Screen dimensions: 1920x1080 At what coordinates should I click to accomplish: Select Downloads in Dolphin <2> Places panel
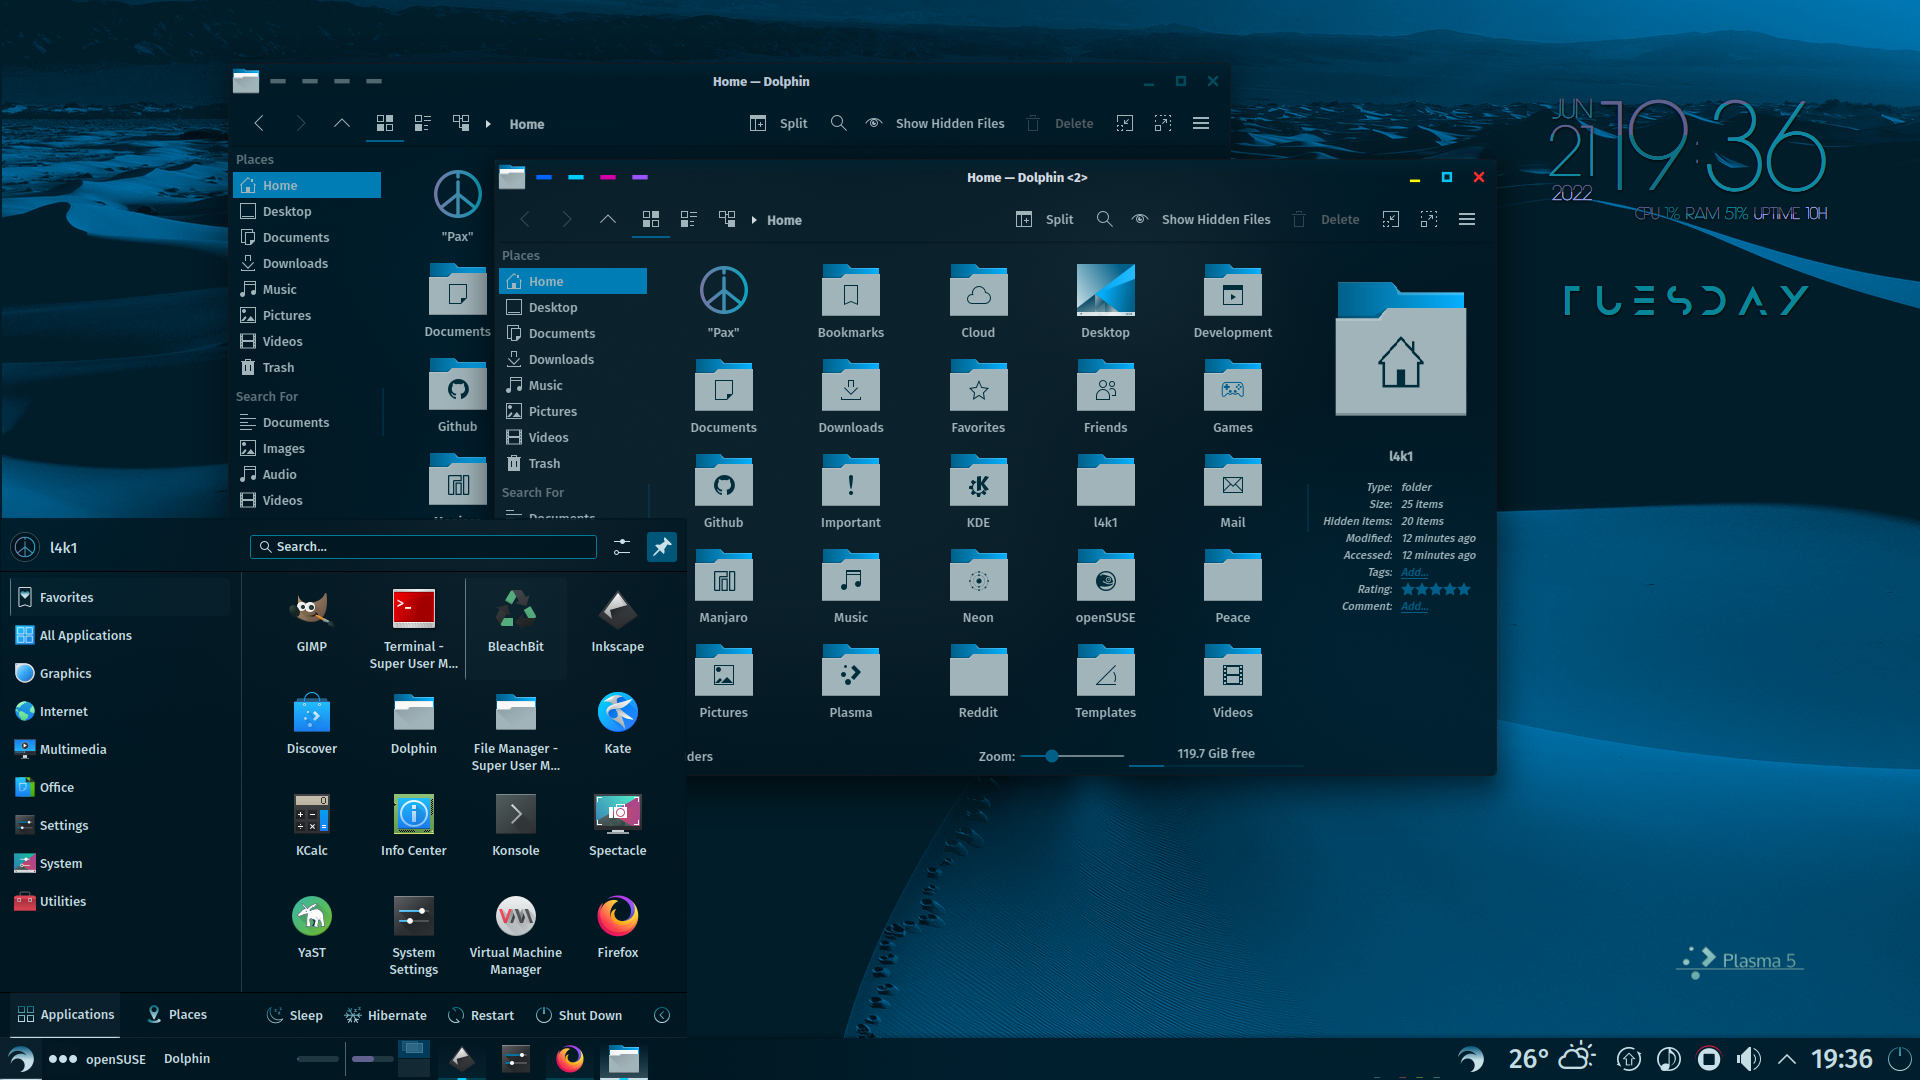pyautogui.click(x=573, y=359)
